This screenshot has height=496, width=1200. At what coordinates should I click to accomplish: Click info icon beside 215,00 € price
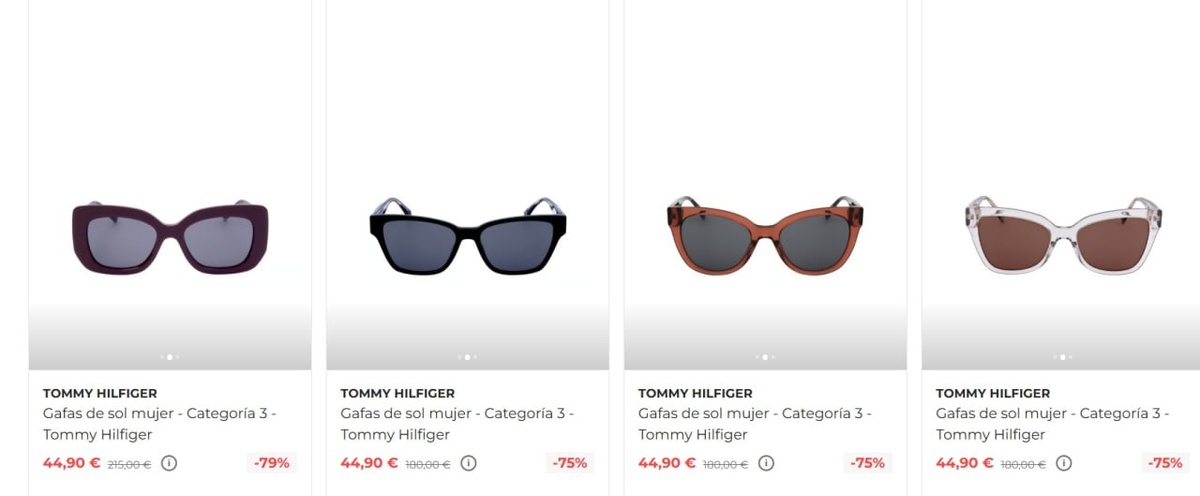coord(169,463)
